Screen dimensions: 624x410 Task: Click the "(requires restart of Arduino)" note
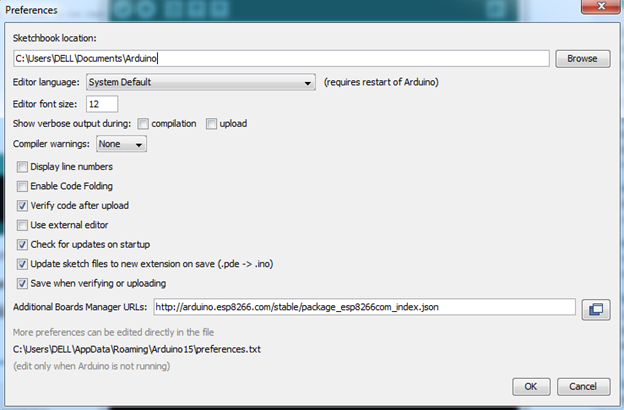381,82
